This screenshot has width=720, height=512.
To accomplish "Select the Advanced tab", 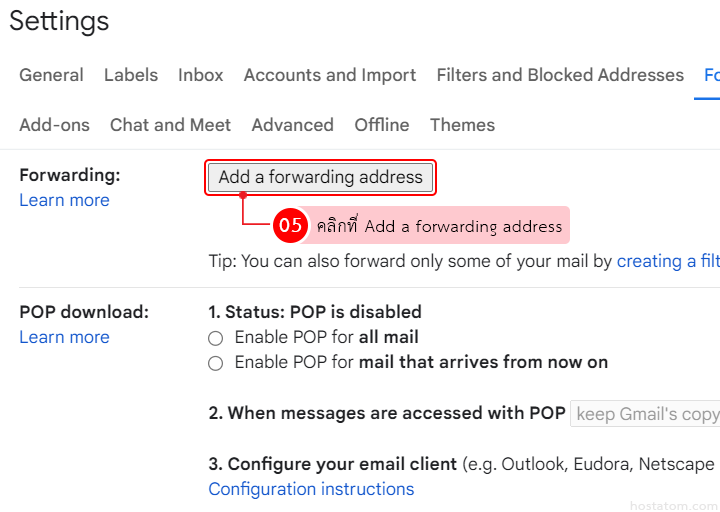I will (x=292, y=125).
